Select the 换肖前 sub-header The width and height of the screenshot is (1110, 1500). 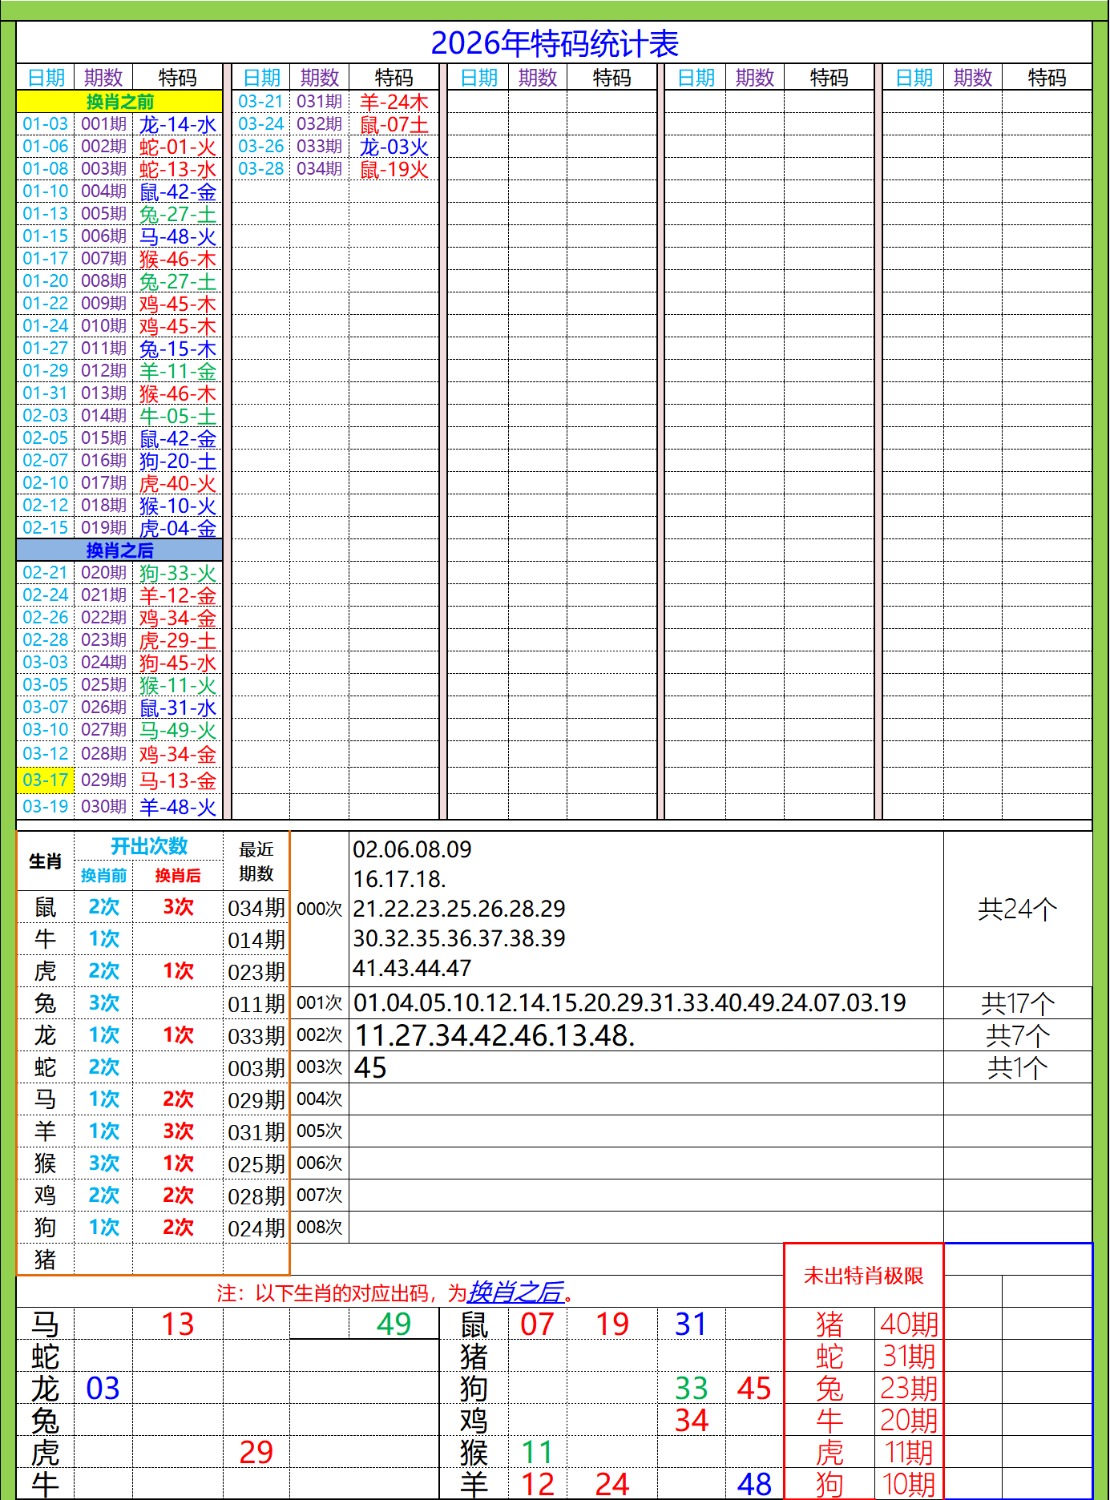point(104,876)
